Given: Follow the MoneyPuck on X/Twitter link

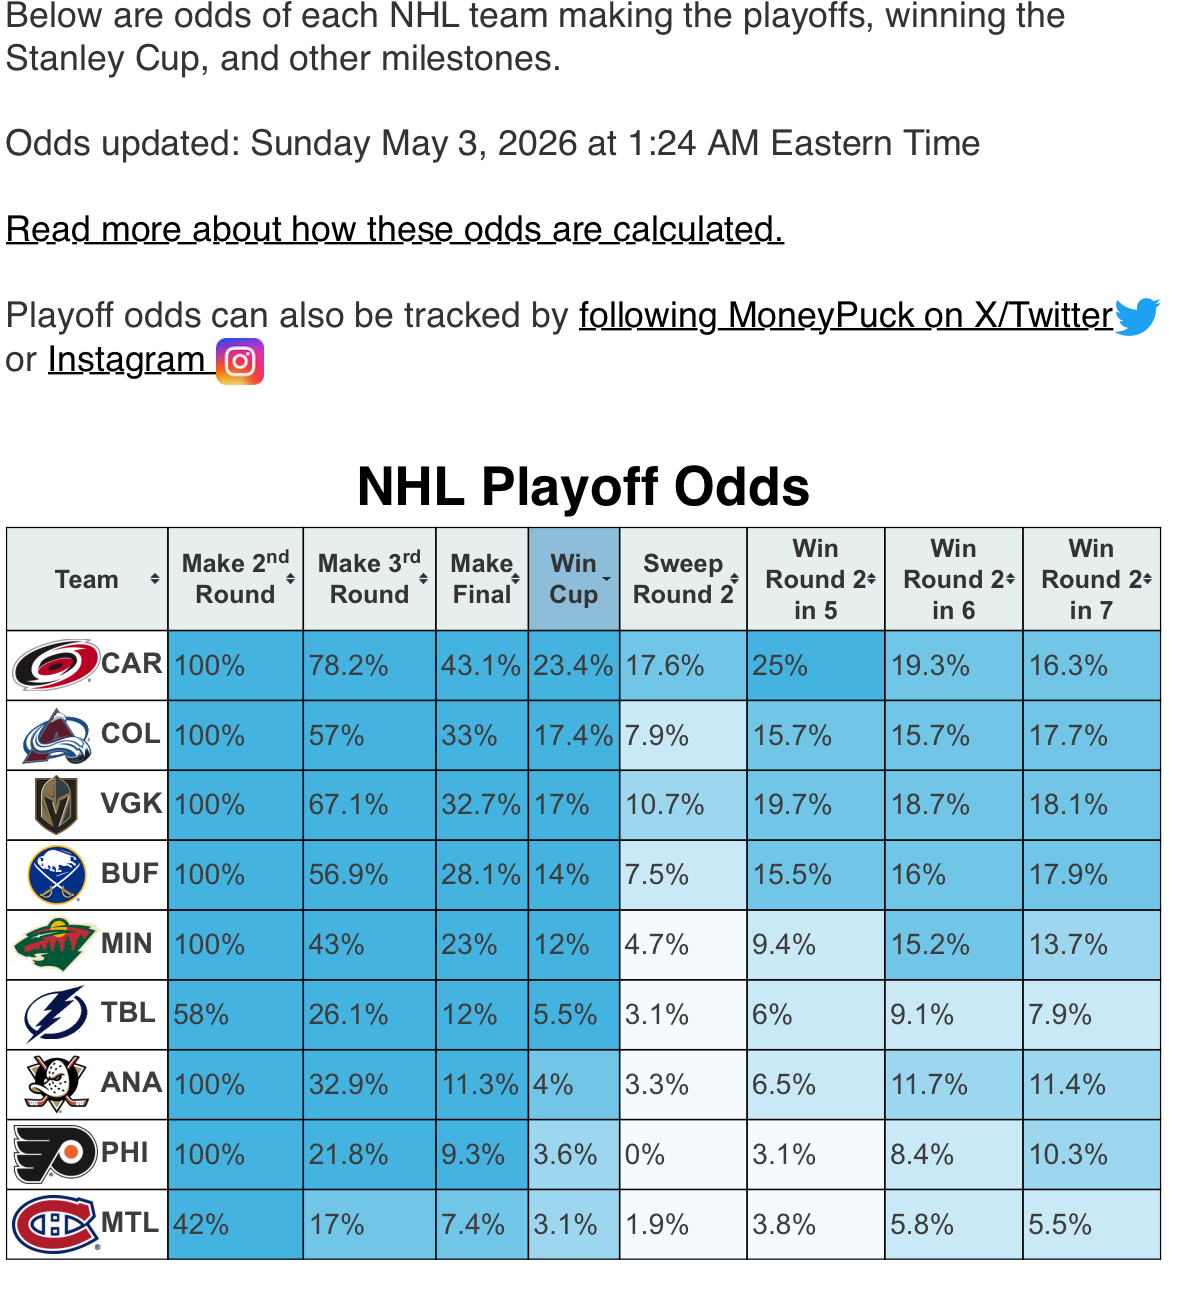Looking at the screenshot, I should tap(846, 316).
